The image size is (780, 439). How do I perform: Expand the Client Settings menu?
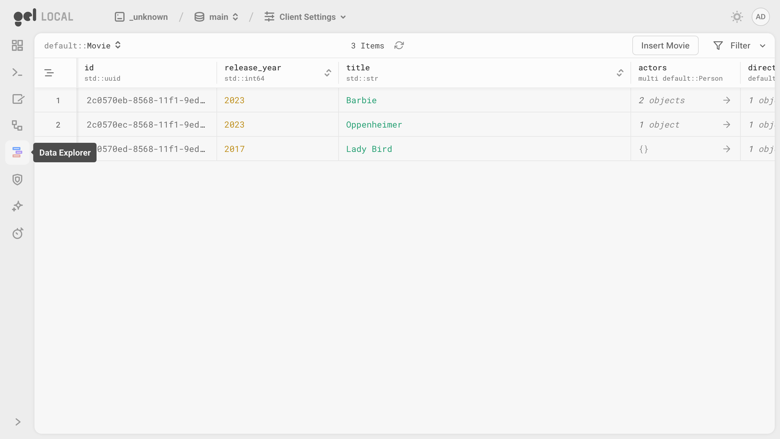(x=305, y=17)
